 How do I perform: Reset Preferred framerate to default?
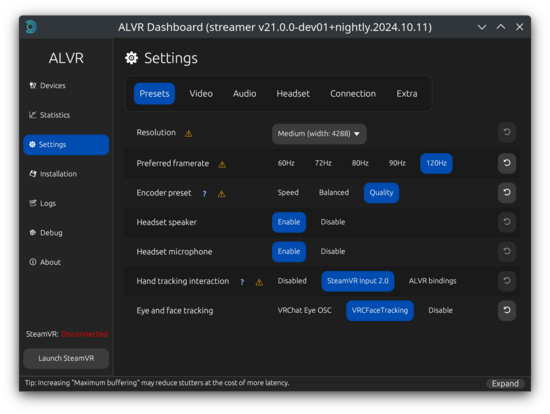[x=507, y=163]
